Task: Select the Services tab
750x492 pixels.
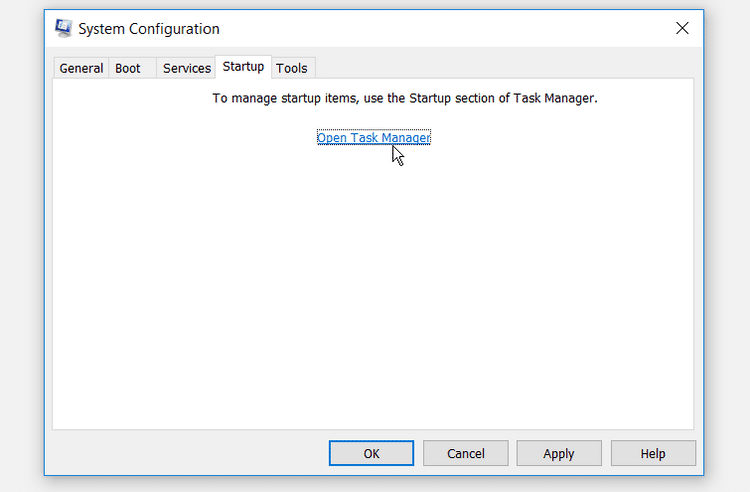Action: 187,68
